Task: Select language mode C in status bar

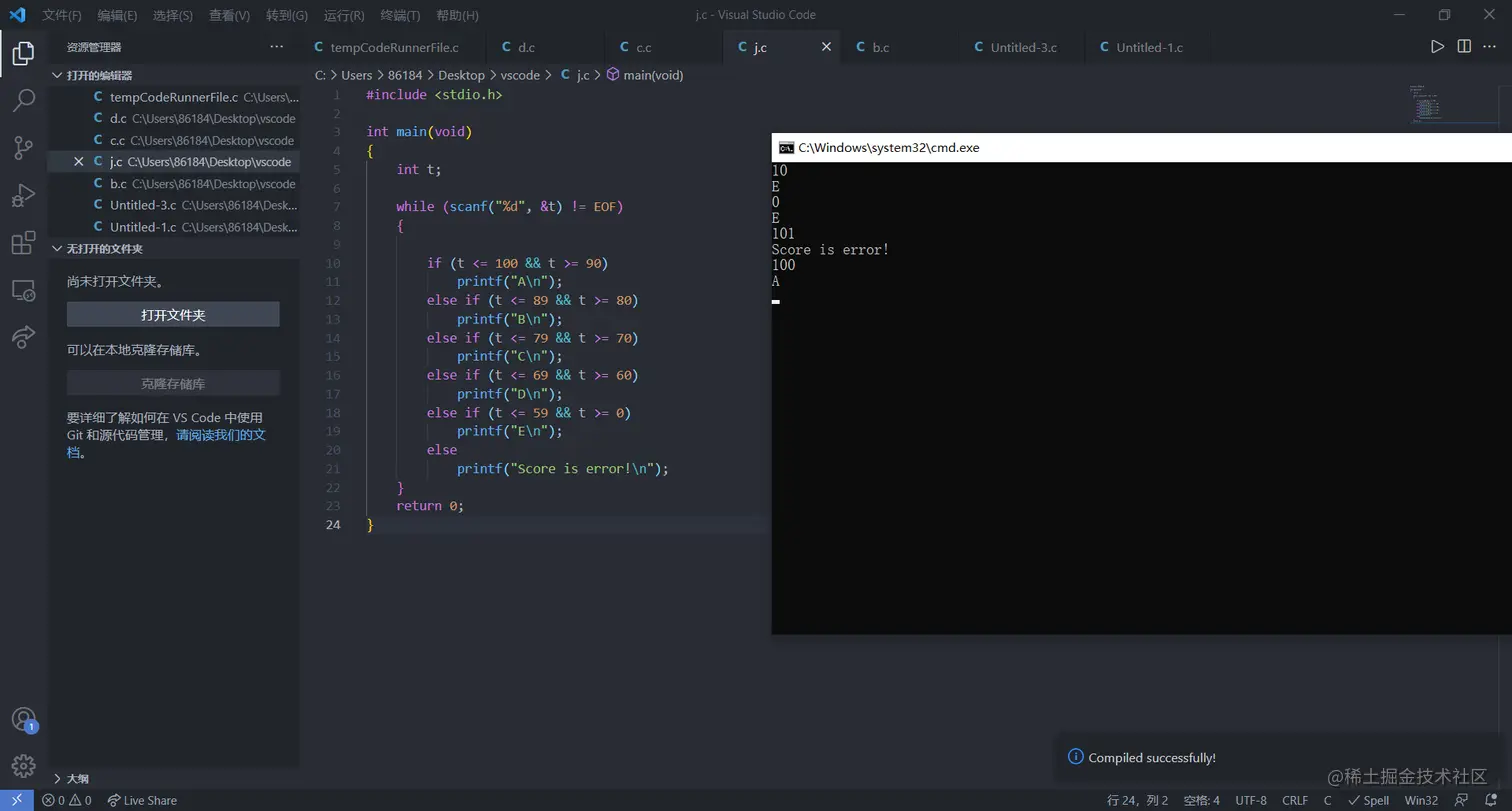Action: click(x=1327, y=800)
